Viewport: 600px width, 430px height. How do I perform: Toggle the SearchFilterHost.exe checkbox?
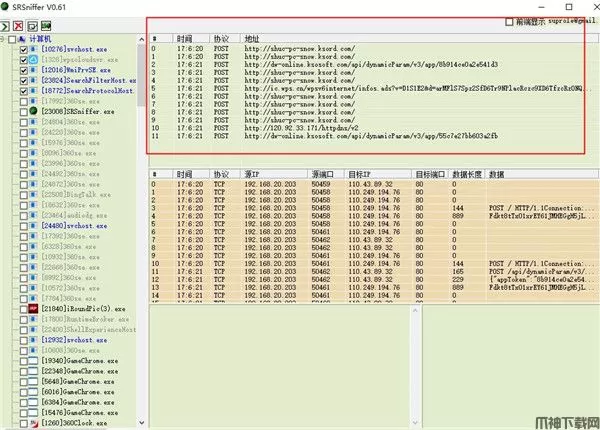pyautogui.click(x=24, y=81)
